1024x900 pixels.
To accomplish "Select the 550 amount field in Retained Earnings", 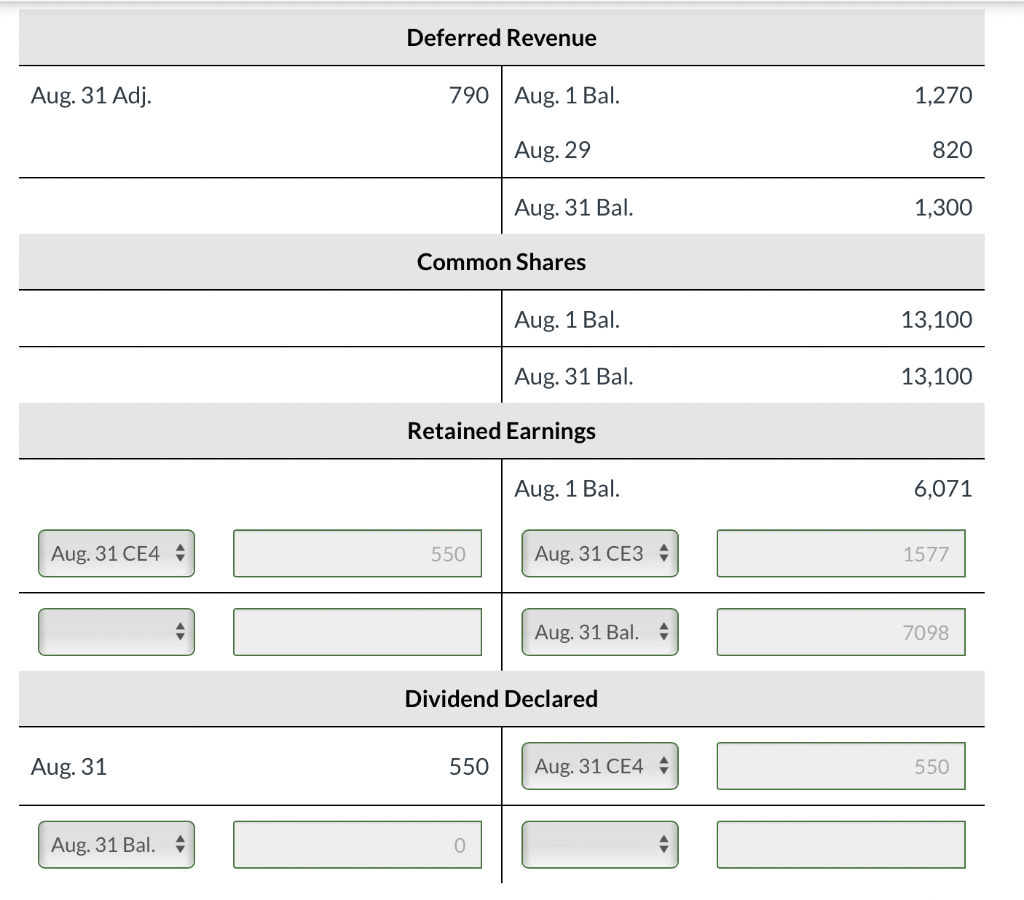I will 357,552.
